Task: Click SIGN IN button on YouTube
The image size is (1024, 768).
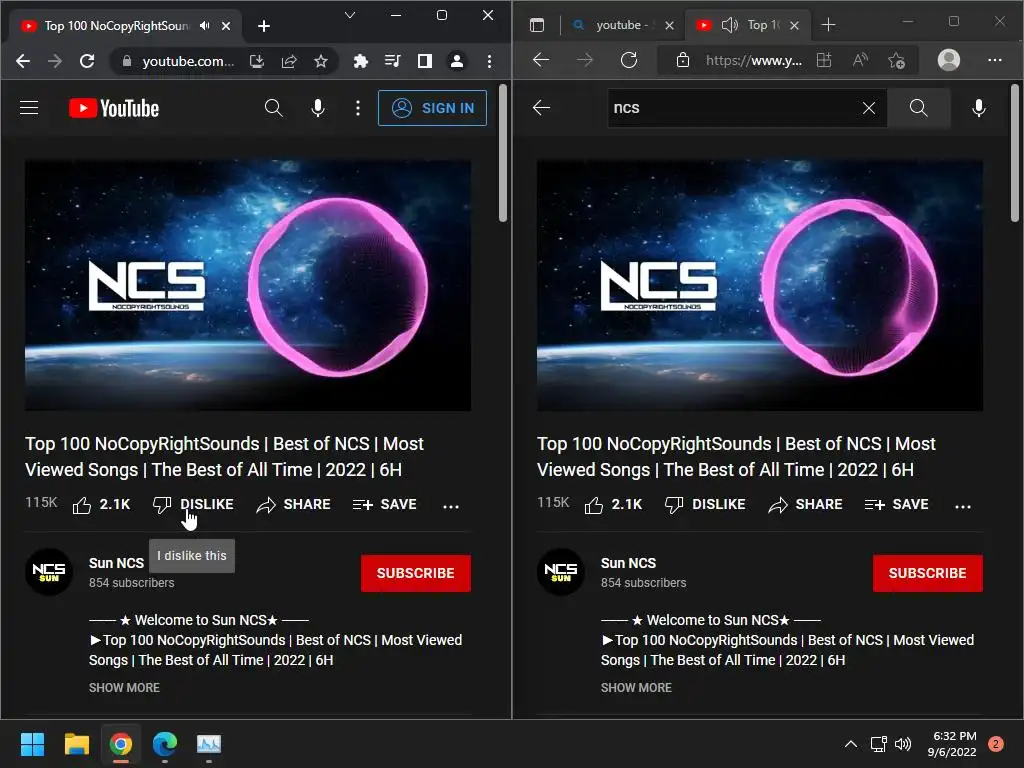Action: pos(432,108)
